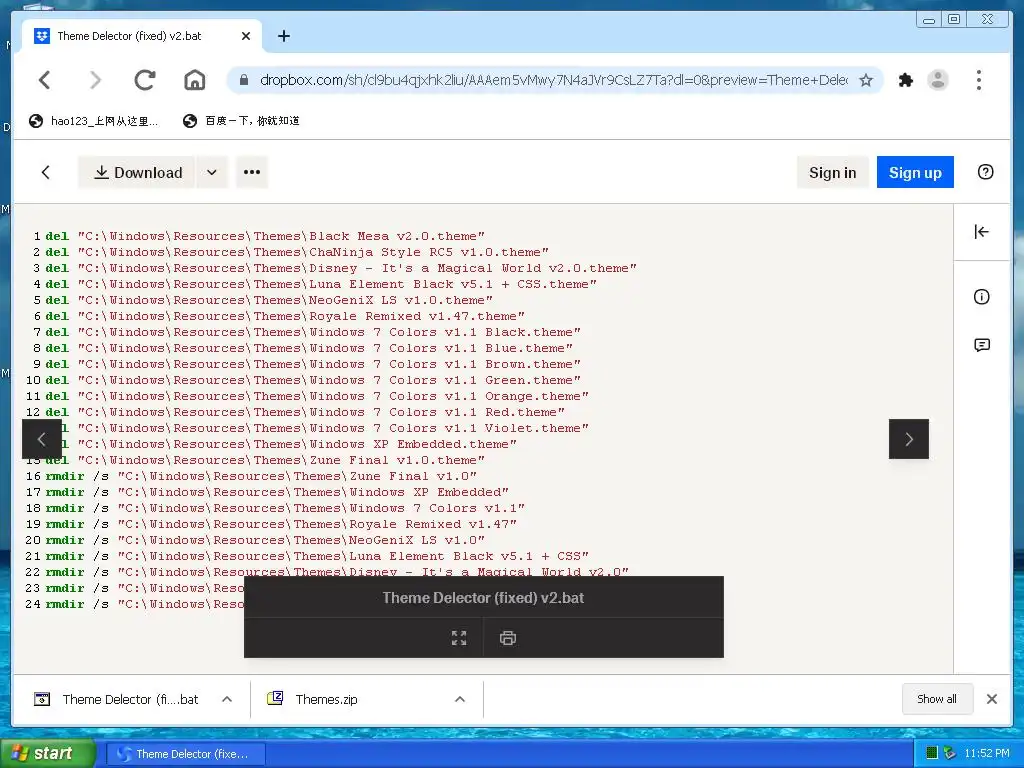Open the hao123 bookmark
1024x768 pixels.
93,121
